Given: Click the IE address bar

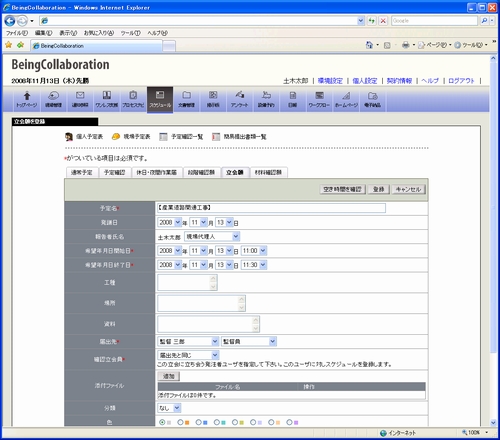Looking at the screenshot, I should pos(202,21).
